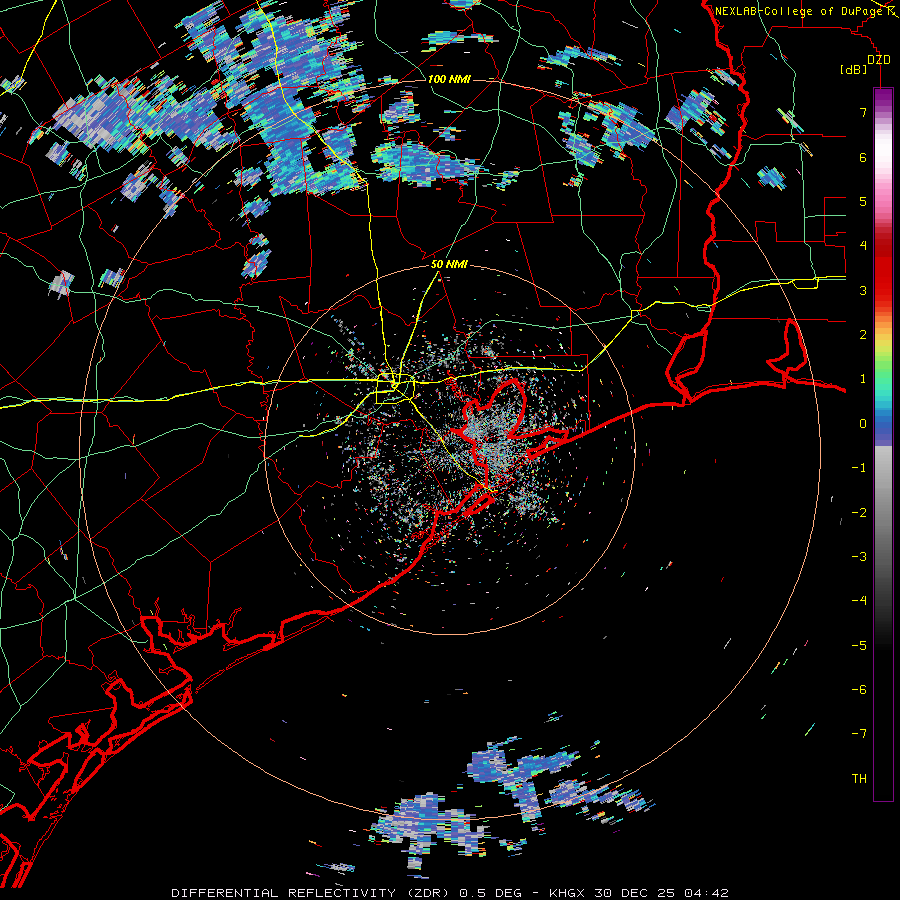The width and height of the screenshot is (900, 900).
Task: Click the "DIFFERENTIAL REFLECTIVITY" caption text
Action: tap(283, 893)
